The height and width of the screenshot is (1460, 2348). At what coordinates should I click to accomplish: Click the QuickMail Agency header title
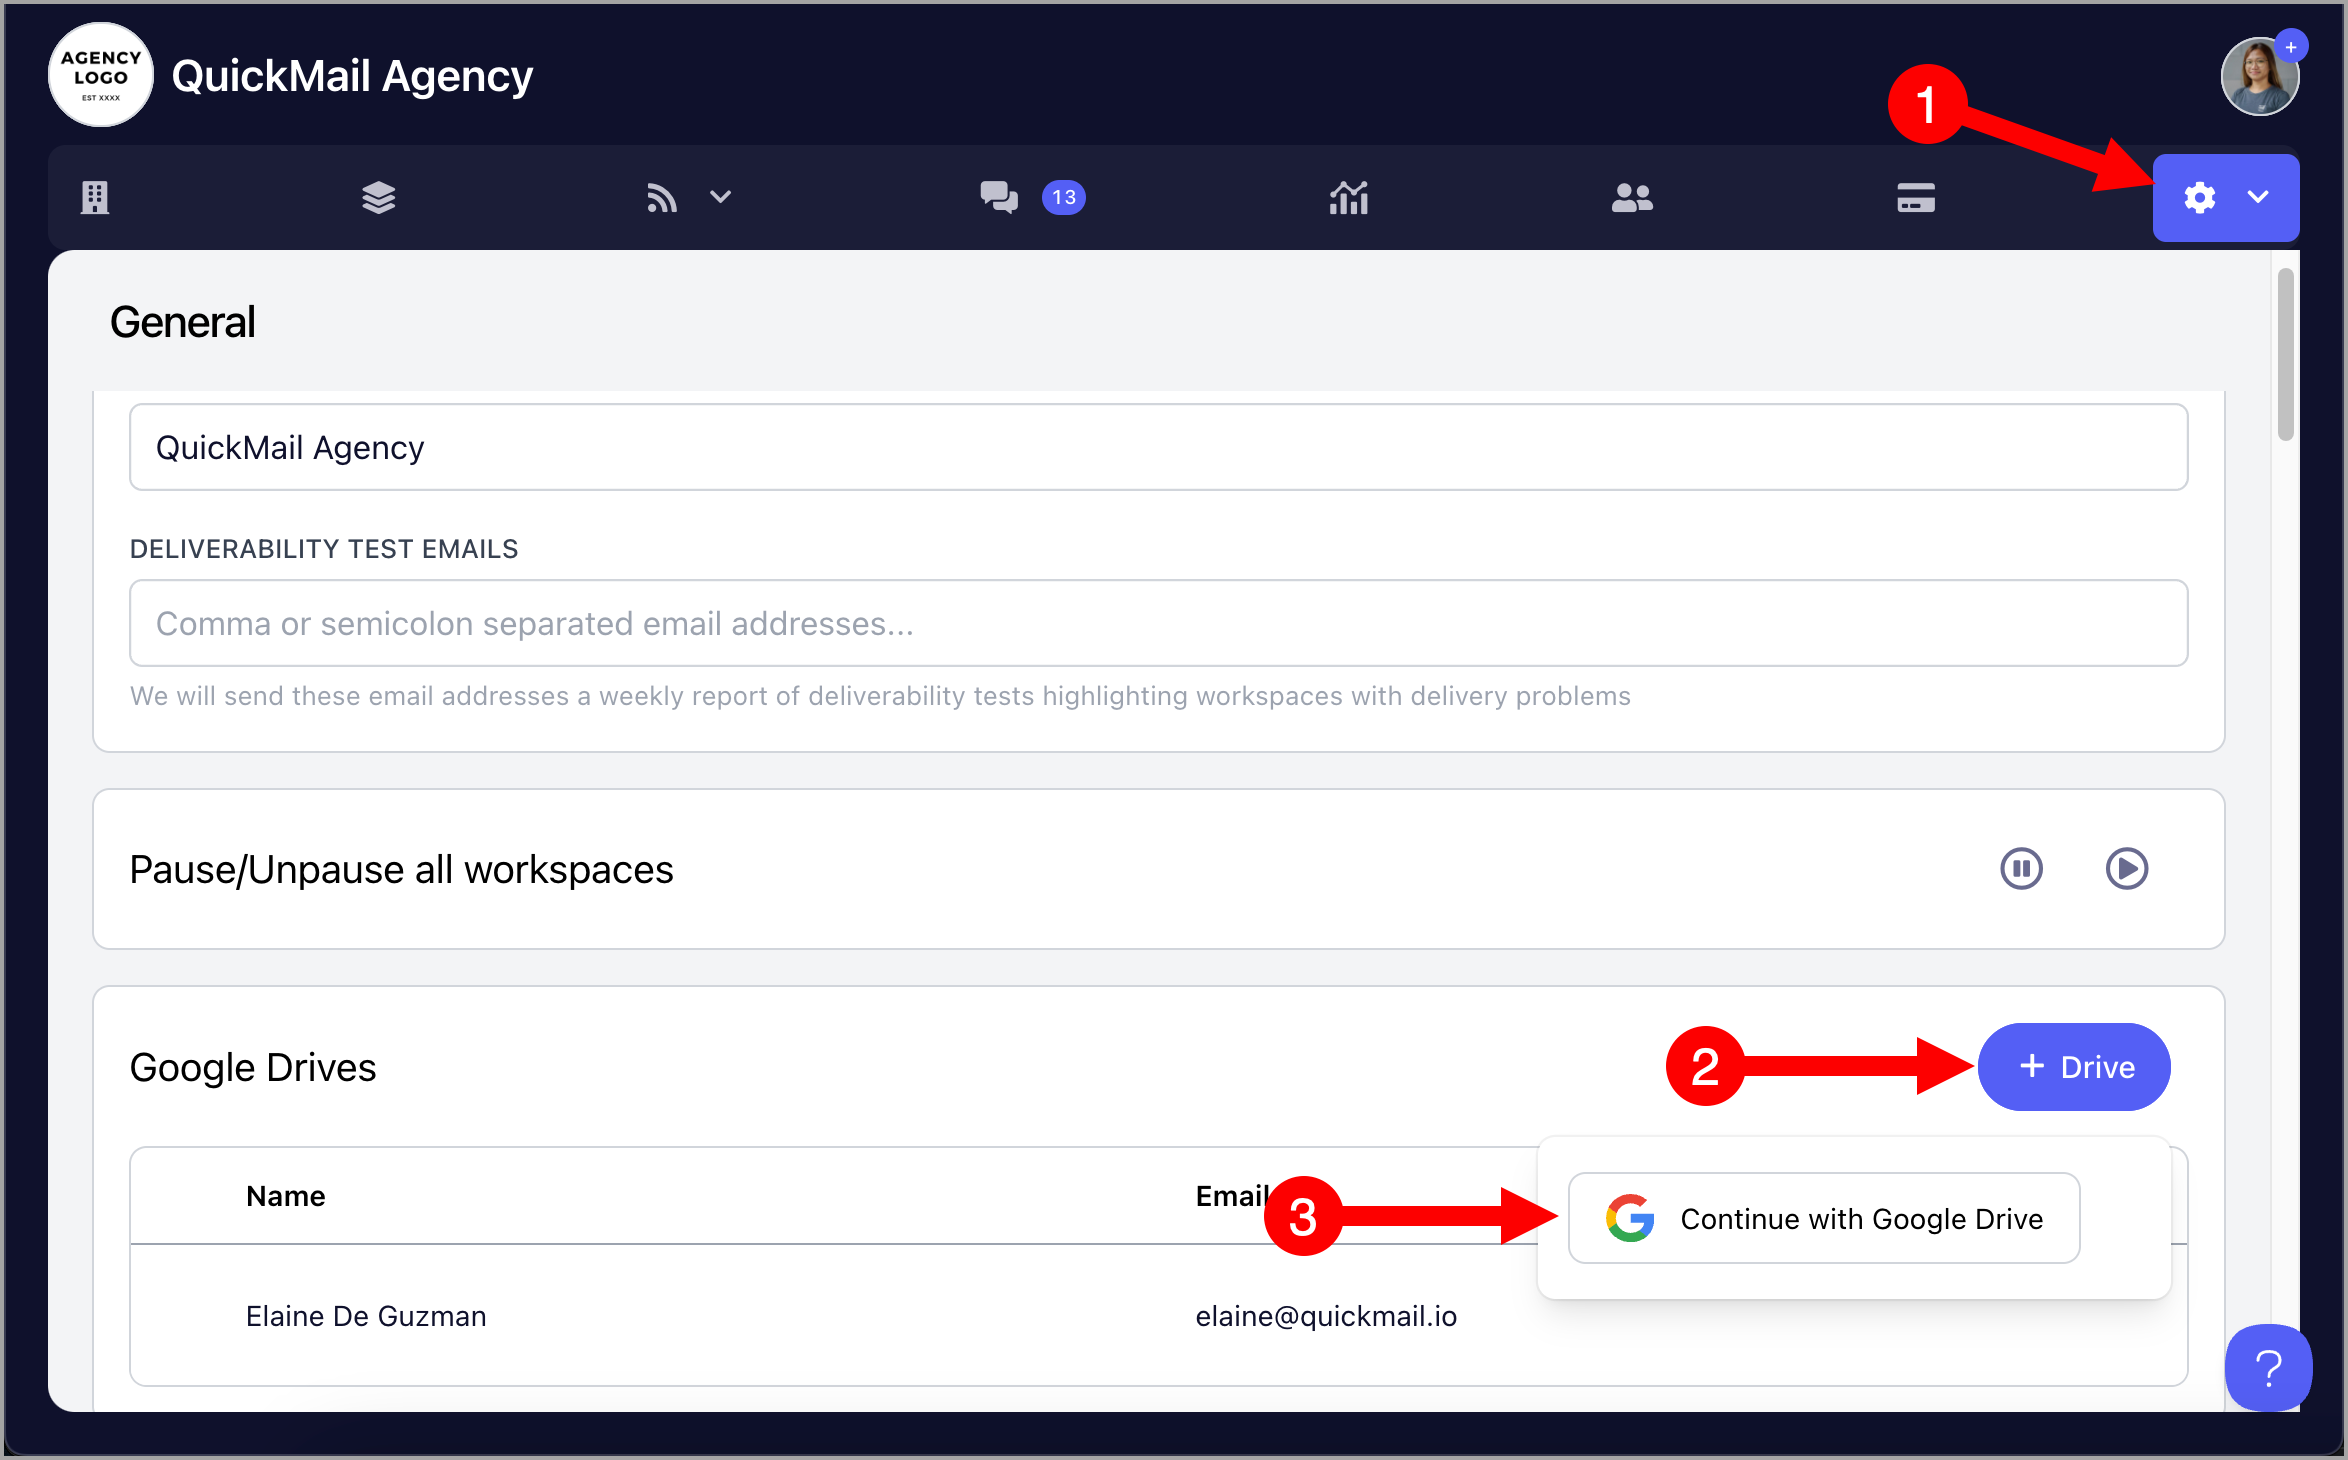pos(352,76)
